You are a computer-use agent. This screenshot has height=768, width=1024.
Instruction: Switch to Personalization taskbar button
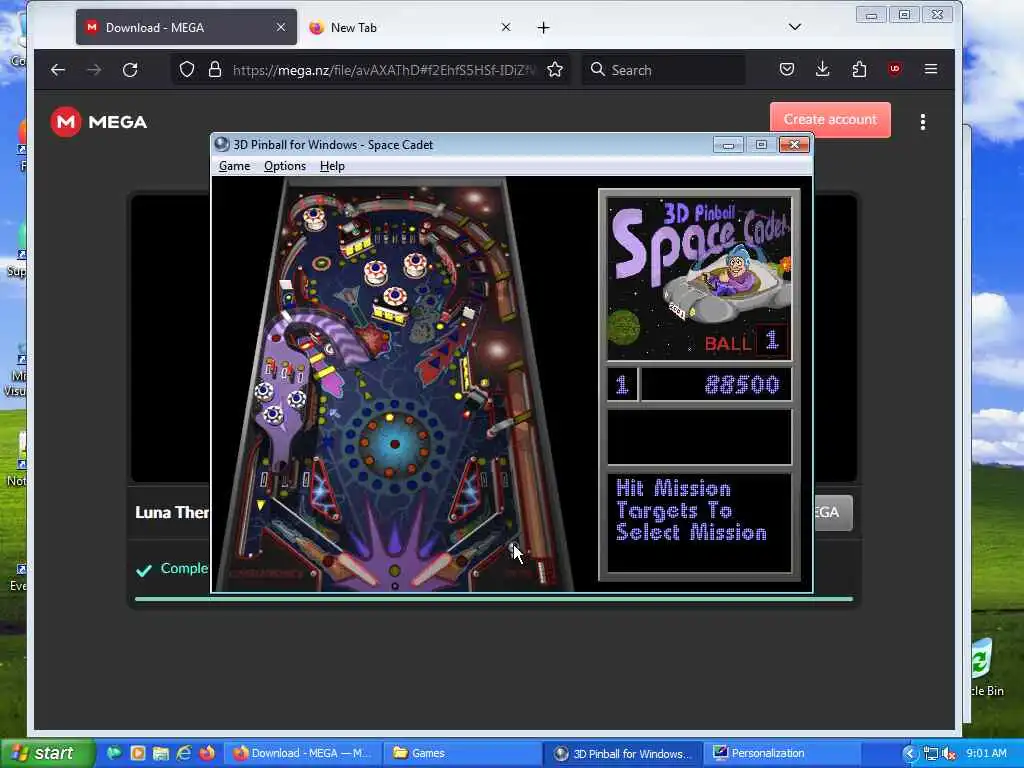[782, 753]
